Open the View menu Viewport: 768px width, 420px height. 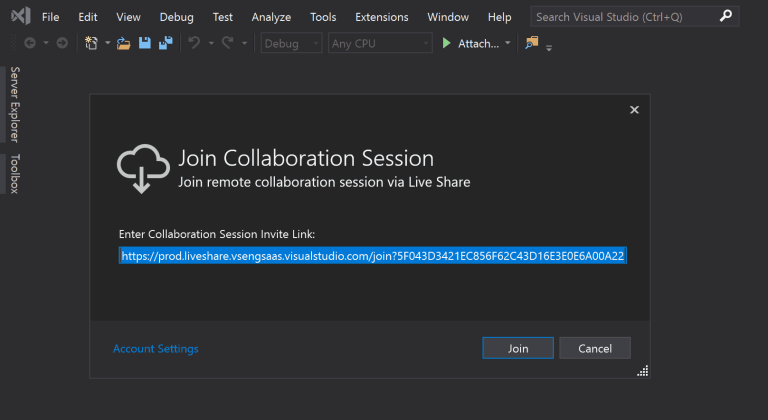128,17
